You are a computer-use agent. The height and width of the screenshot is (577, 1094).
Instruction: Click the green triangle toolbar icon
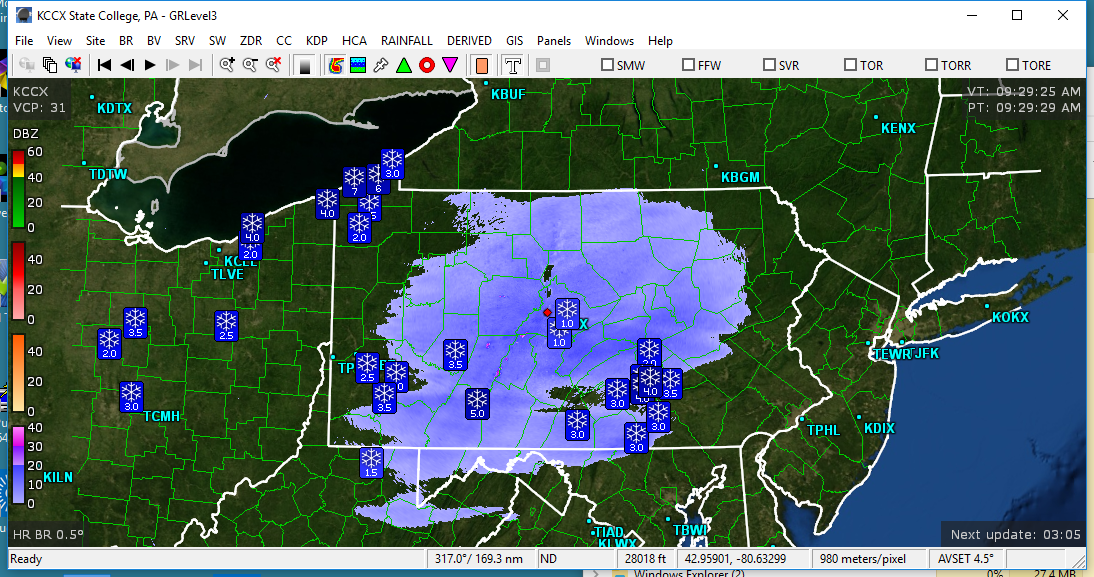(x=403, y=65)
